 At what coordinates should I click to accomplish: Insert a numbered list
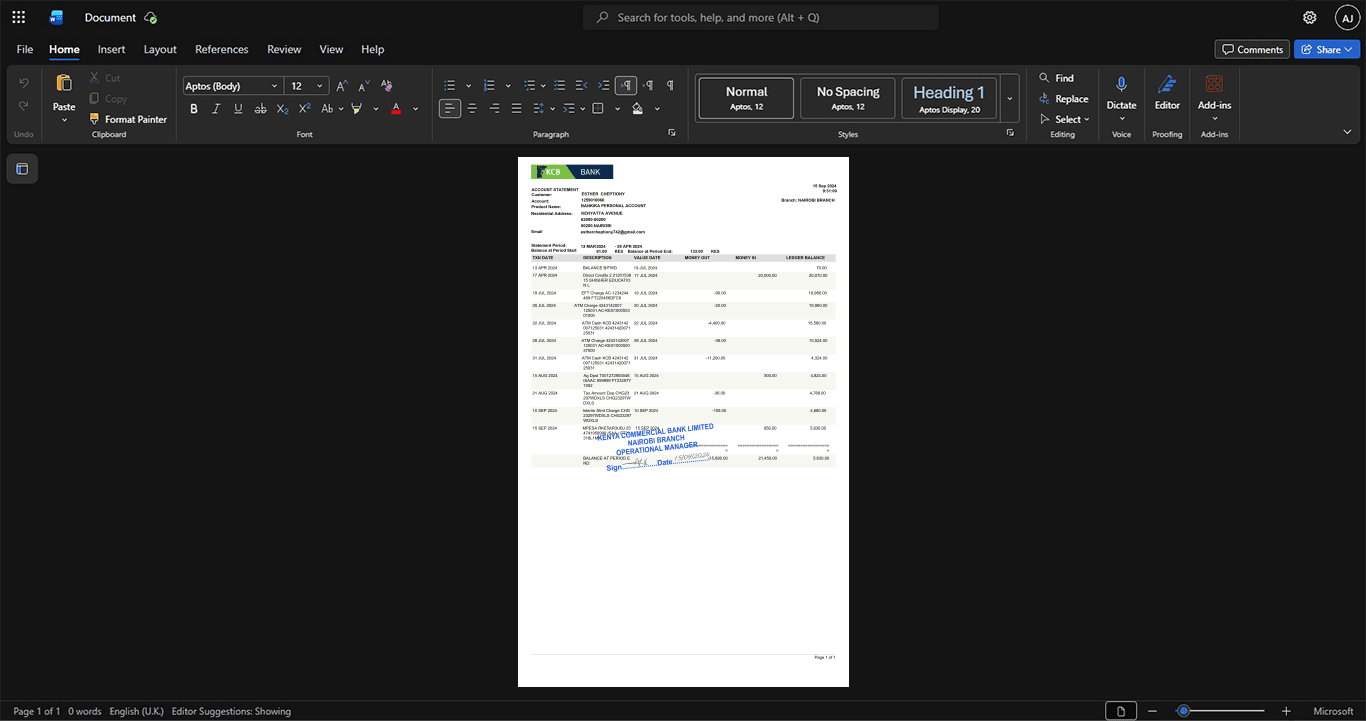pyautogui.click(x=490, y=86)
